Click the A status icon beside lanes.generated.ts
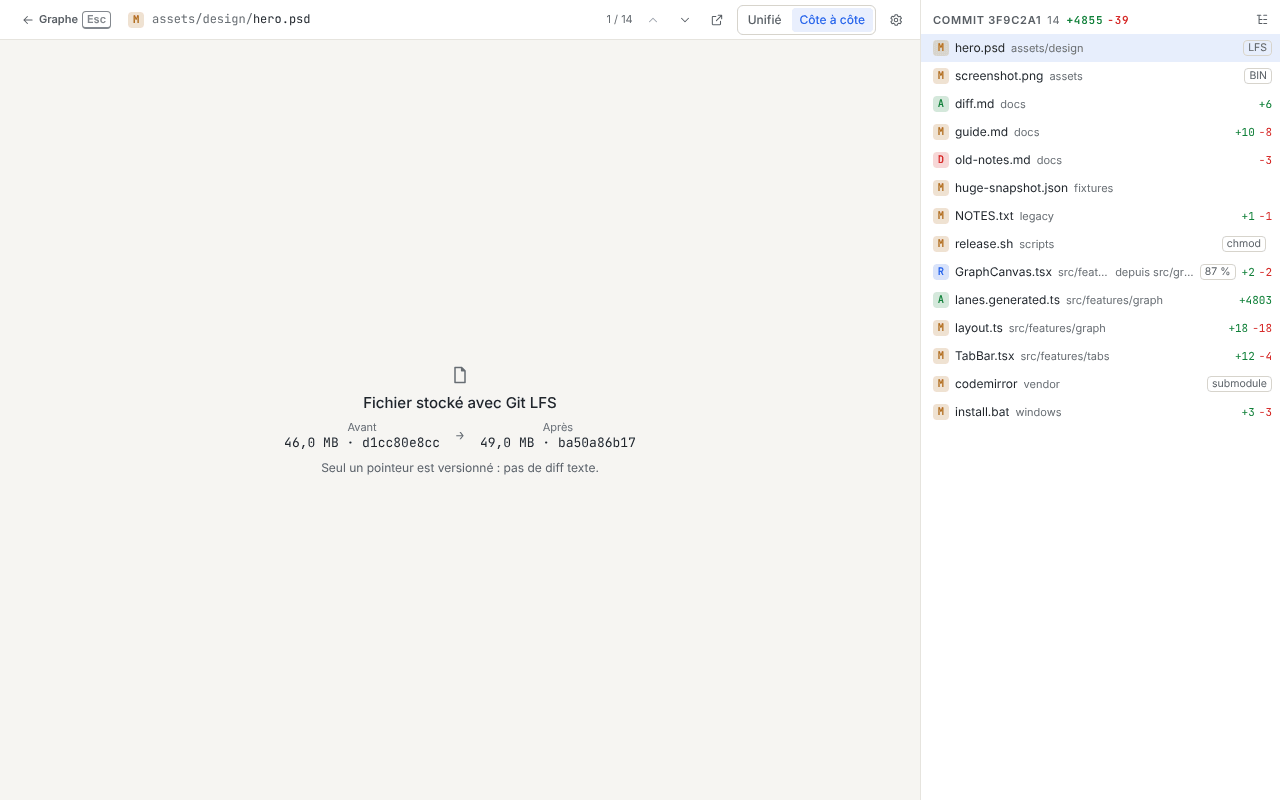This screenshot has height=800, width=1280. click(x=941, y=300)
